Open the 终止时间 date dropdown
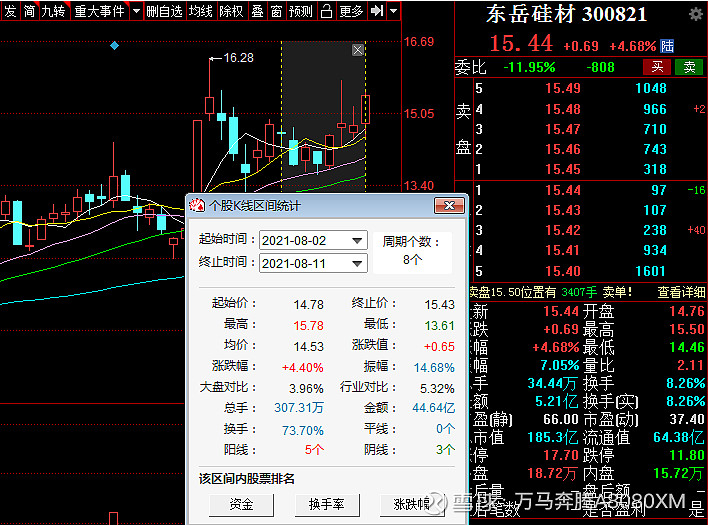Viewport: 708px width, 525px height. point(357,264)
